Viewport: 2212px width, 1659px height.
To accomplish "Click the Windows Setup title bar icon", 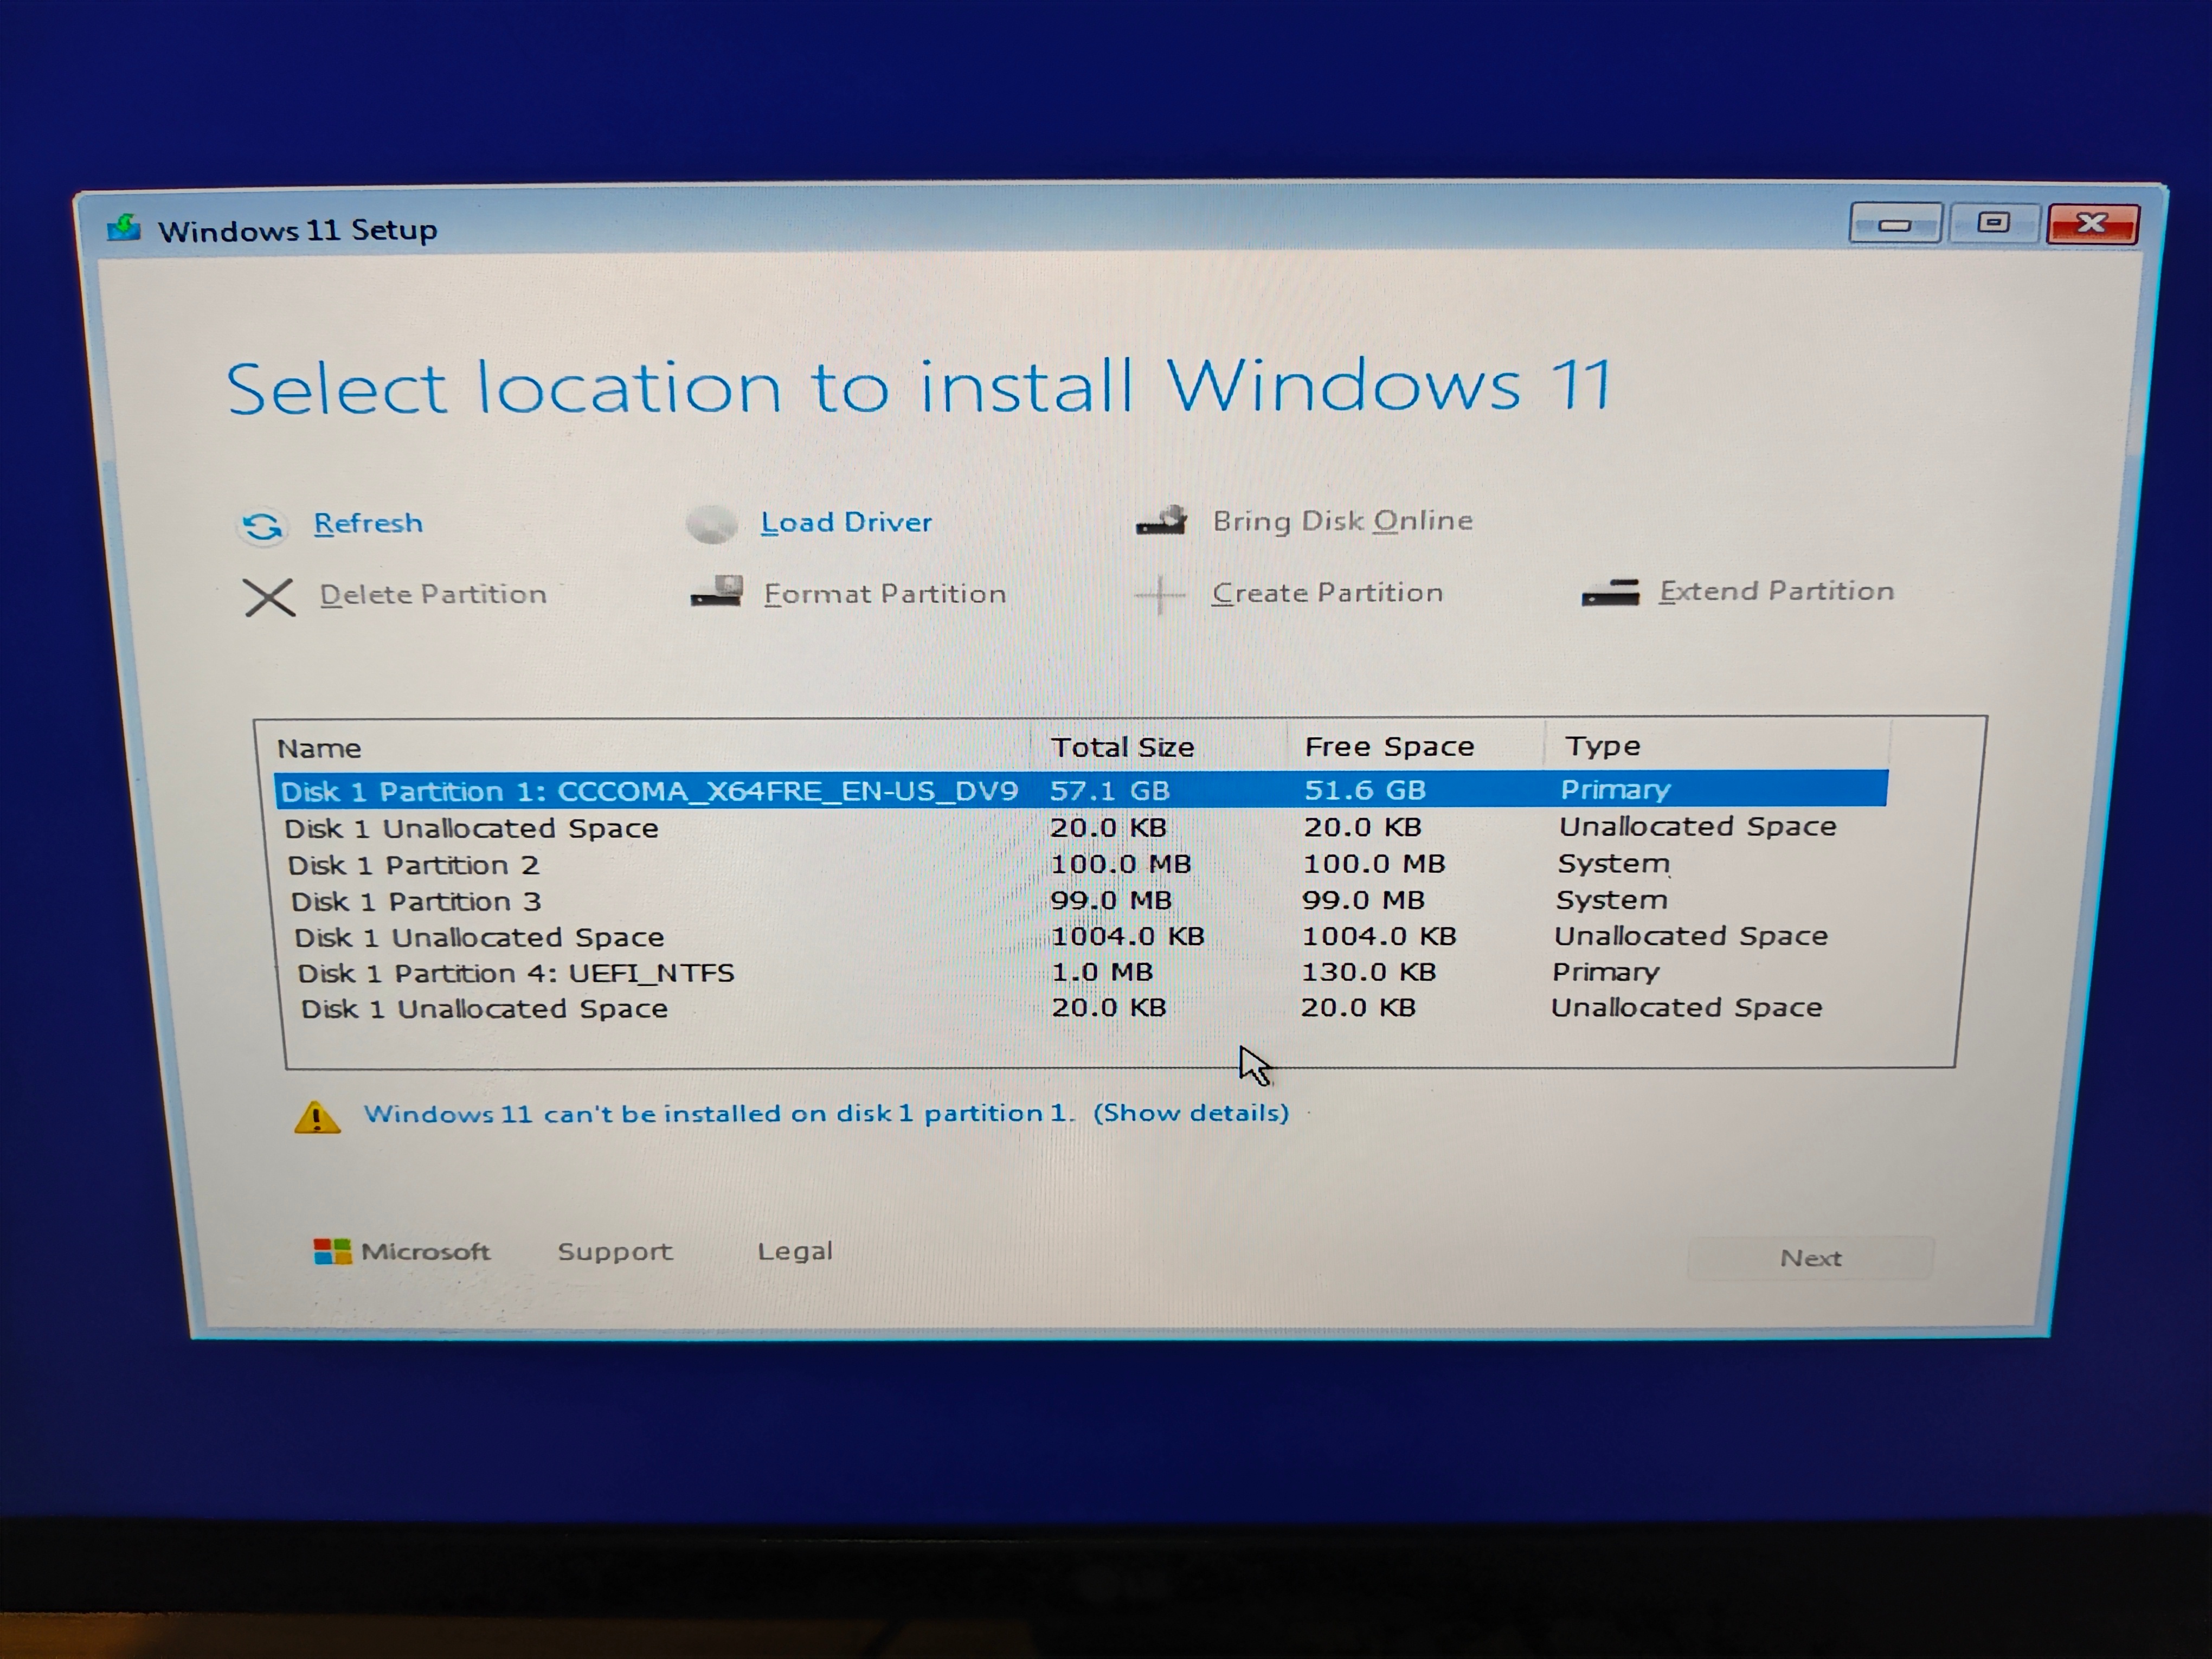I will point(124,229).
